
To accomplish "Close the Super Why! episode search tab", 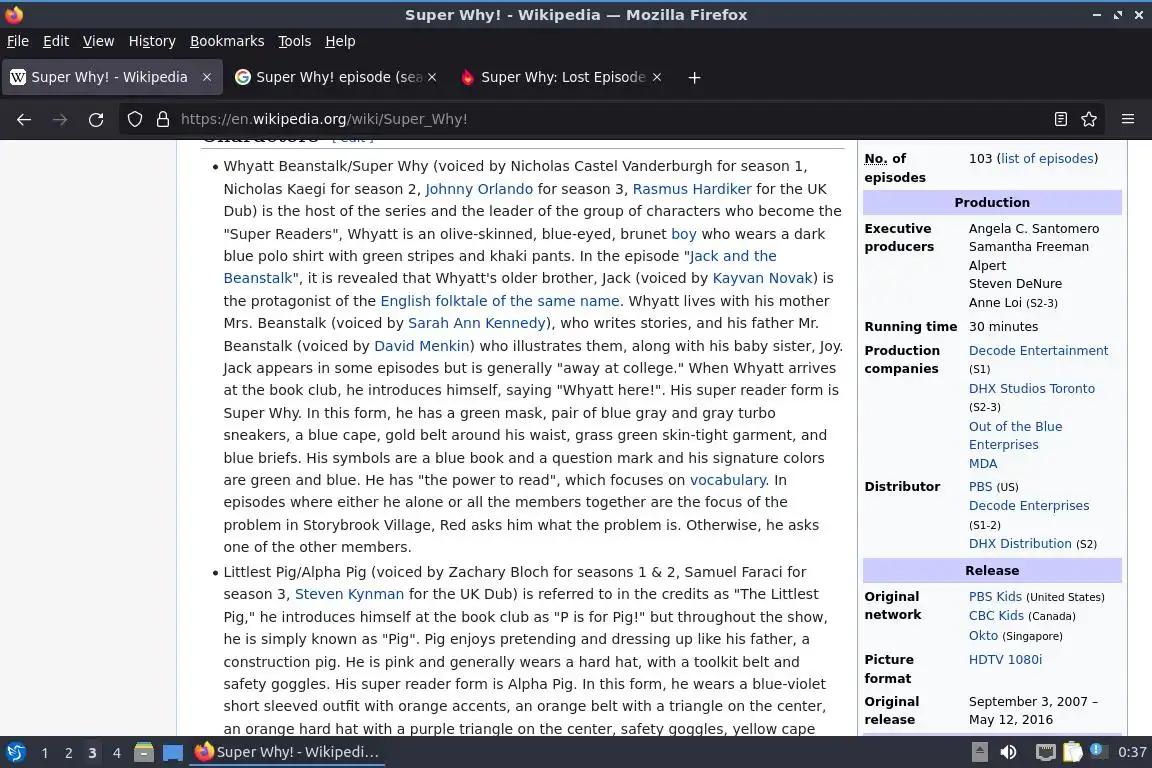I will [432, 76].
